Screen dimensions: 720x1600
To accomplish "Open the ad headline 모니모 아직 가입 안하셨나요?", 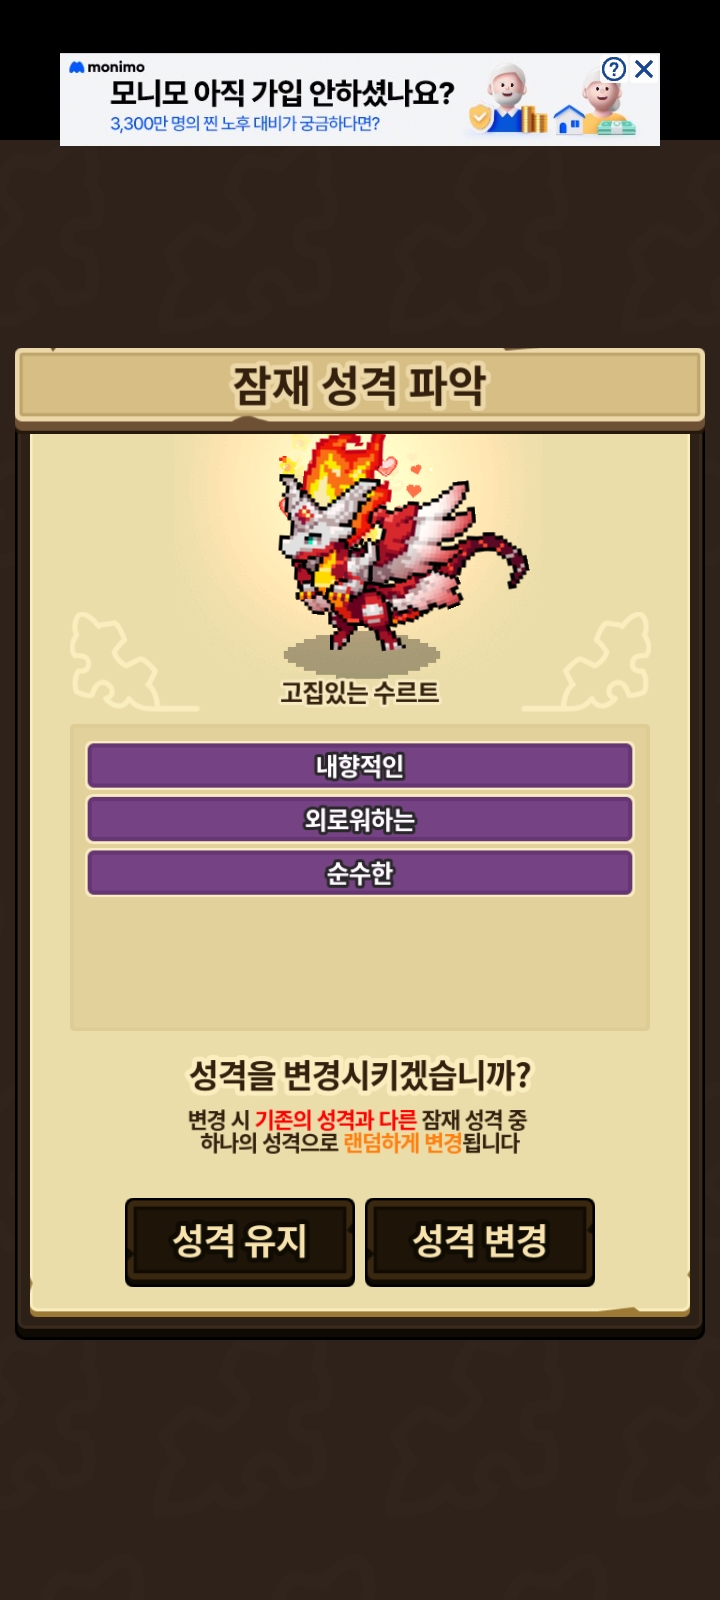I will point(282,94).
